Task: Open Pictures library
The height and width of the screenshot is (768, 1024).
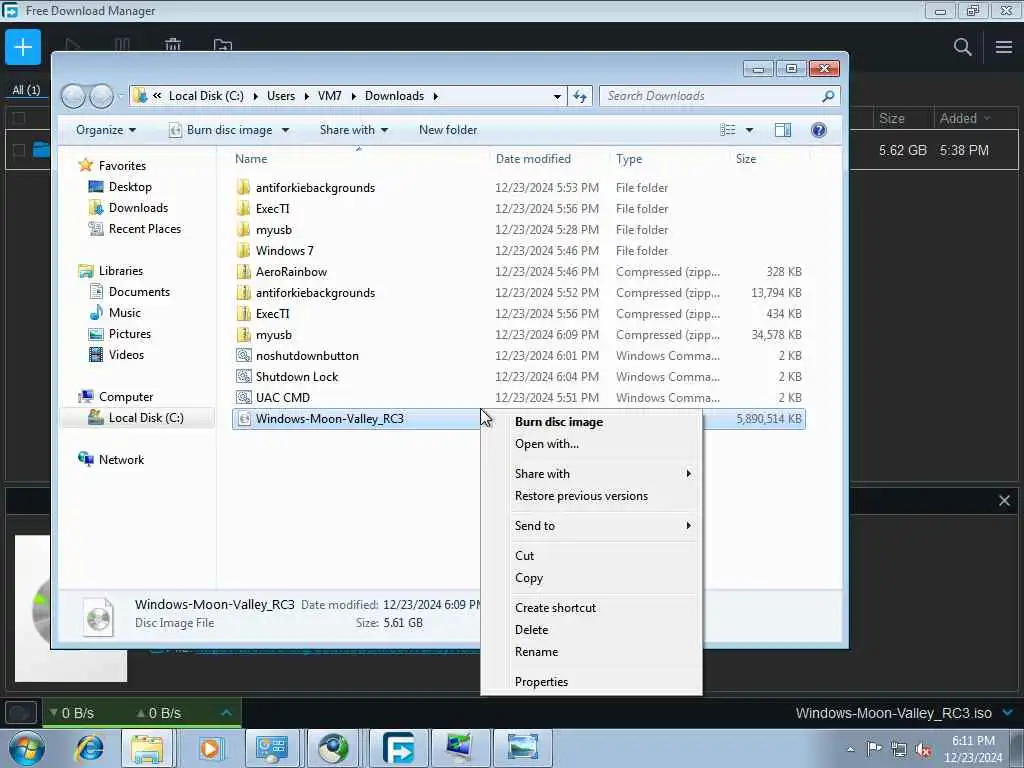Action: point(129,334)
